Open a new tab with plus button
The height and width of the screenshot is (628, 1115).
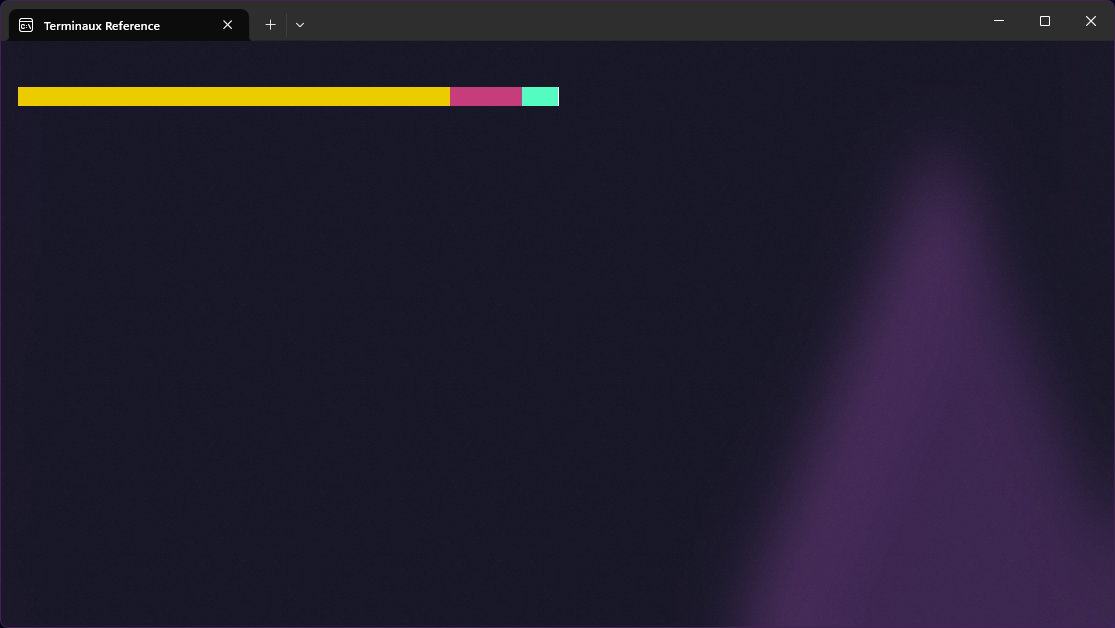point(270,25)
